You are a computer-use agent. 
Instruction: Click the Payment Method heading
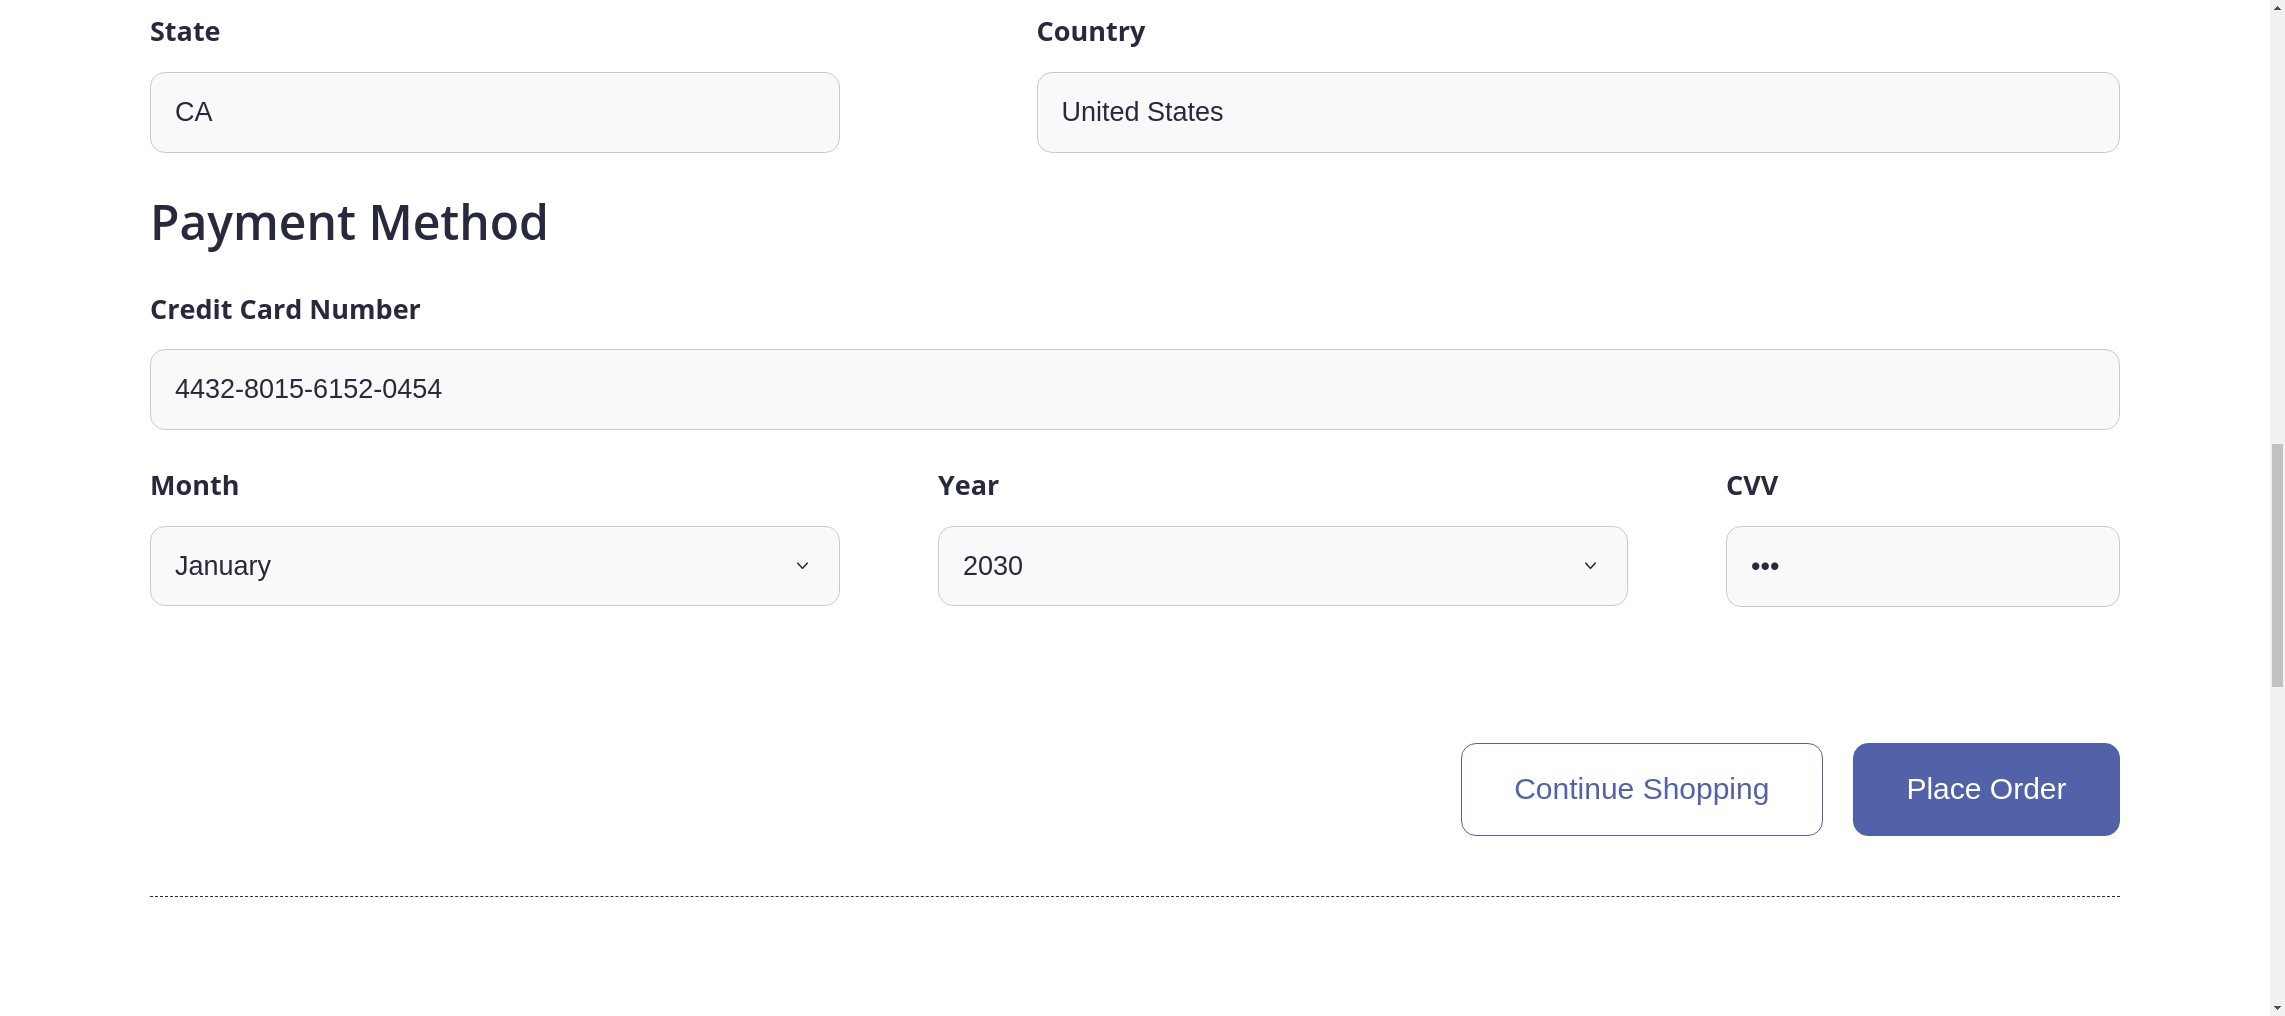pos(349,222)
